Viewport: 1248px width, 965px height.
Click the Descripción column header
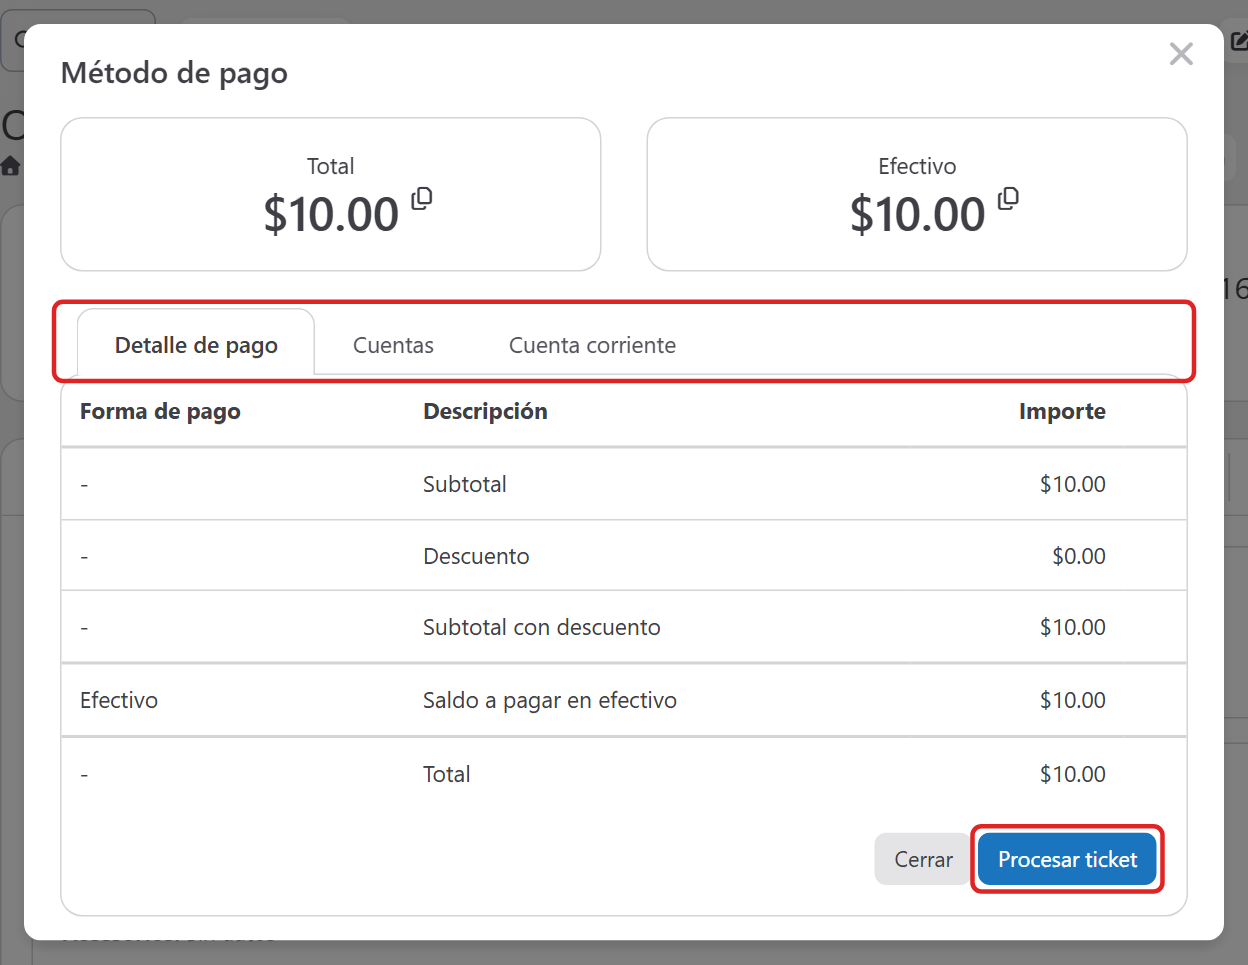pyautogui.click(x=485, y=411)
